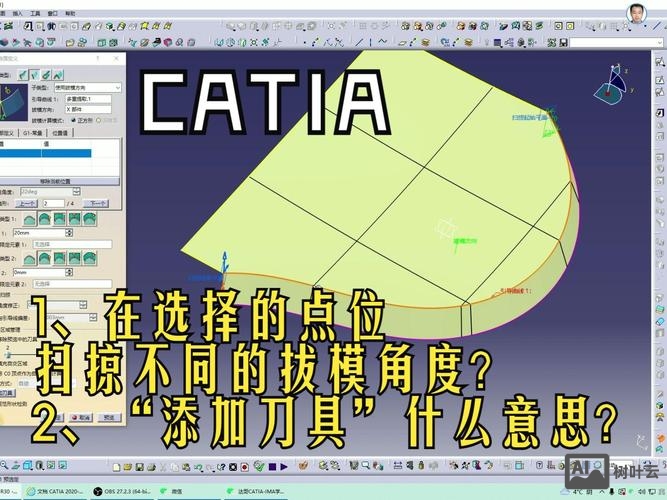Open the 窗口 menu
The width and height of the screenshot is (667, 500).
pyautogui.click(x=53, y=14)
